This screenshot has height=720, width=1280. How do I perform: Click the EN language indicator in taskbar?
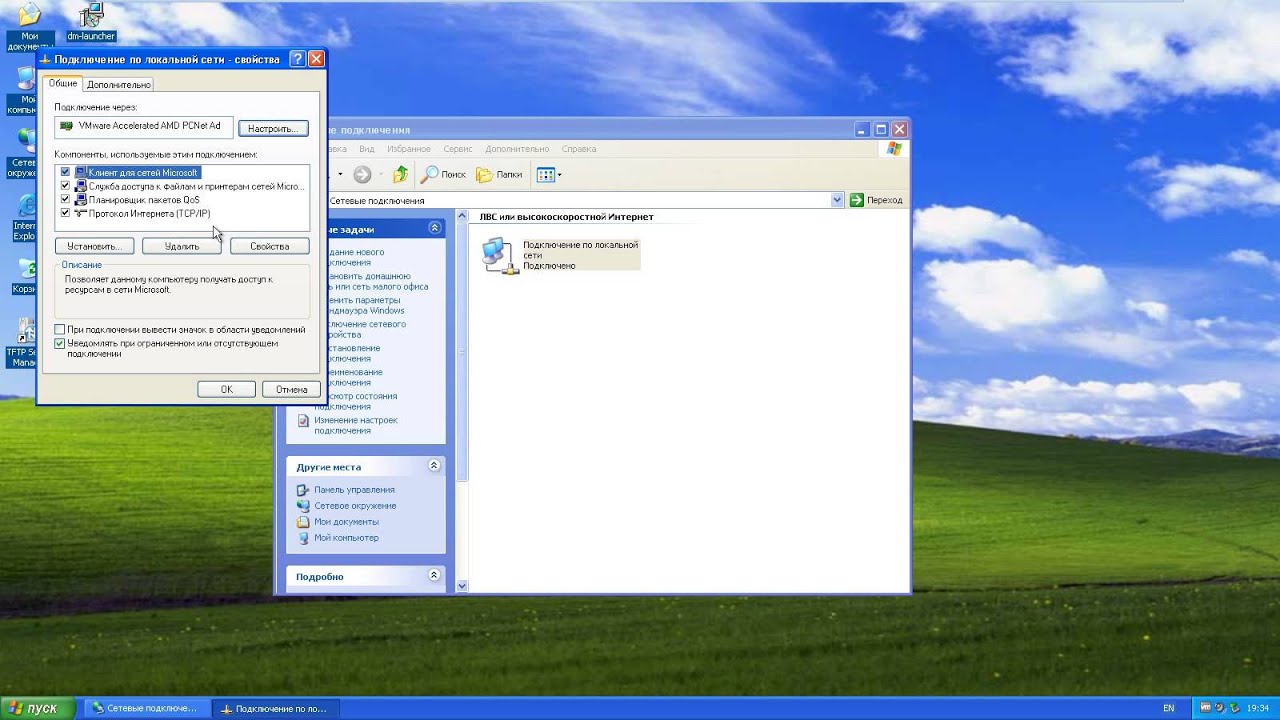(x=1169, y=708)
